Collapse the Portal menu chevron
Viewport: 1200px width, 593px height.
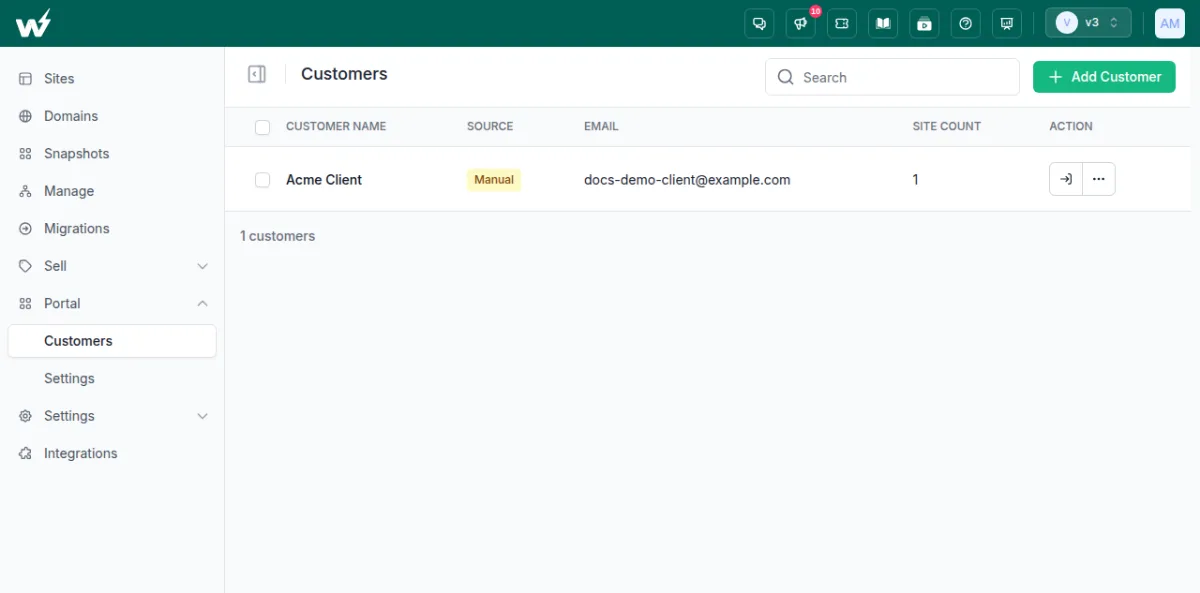point(203,303)
